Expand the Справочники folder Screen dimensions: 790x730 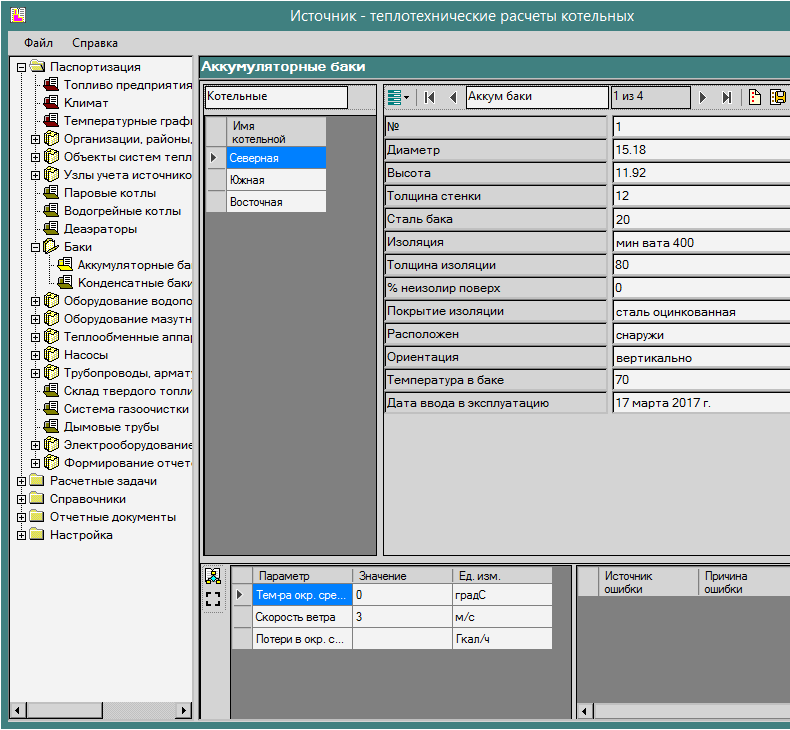[22, 499]
